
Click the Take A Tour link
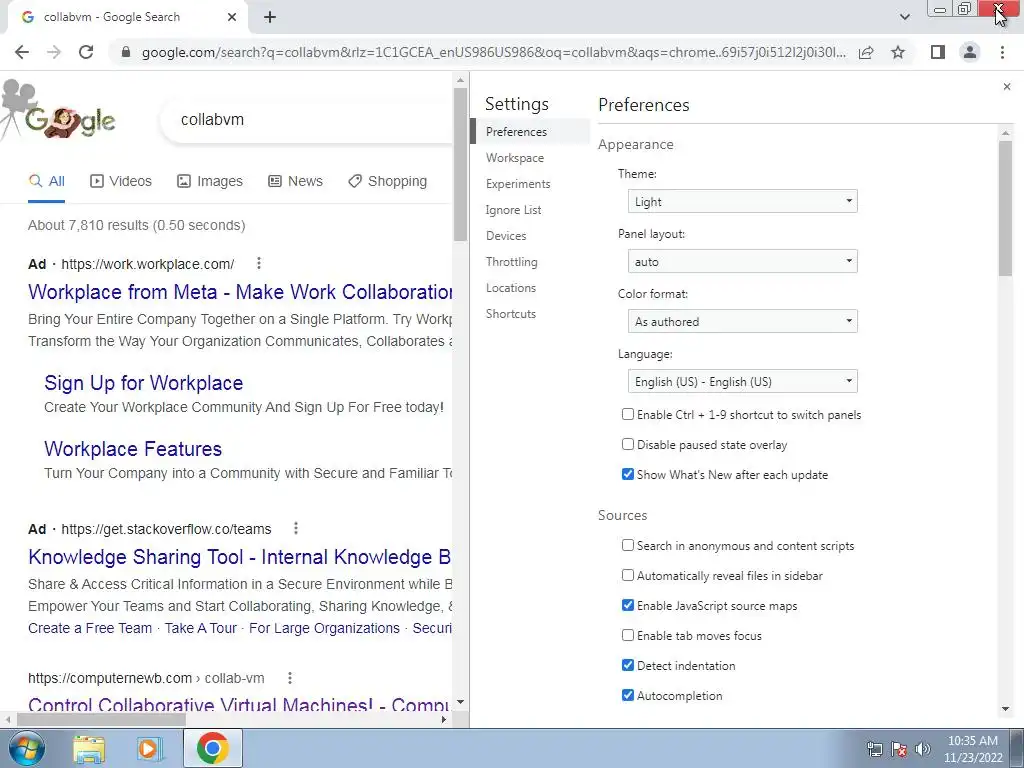[x=200, y=628]
